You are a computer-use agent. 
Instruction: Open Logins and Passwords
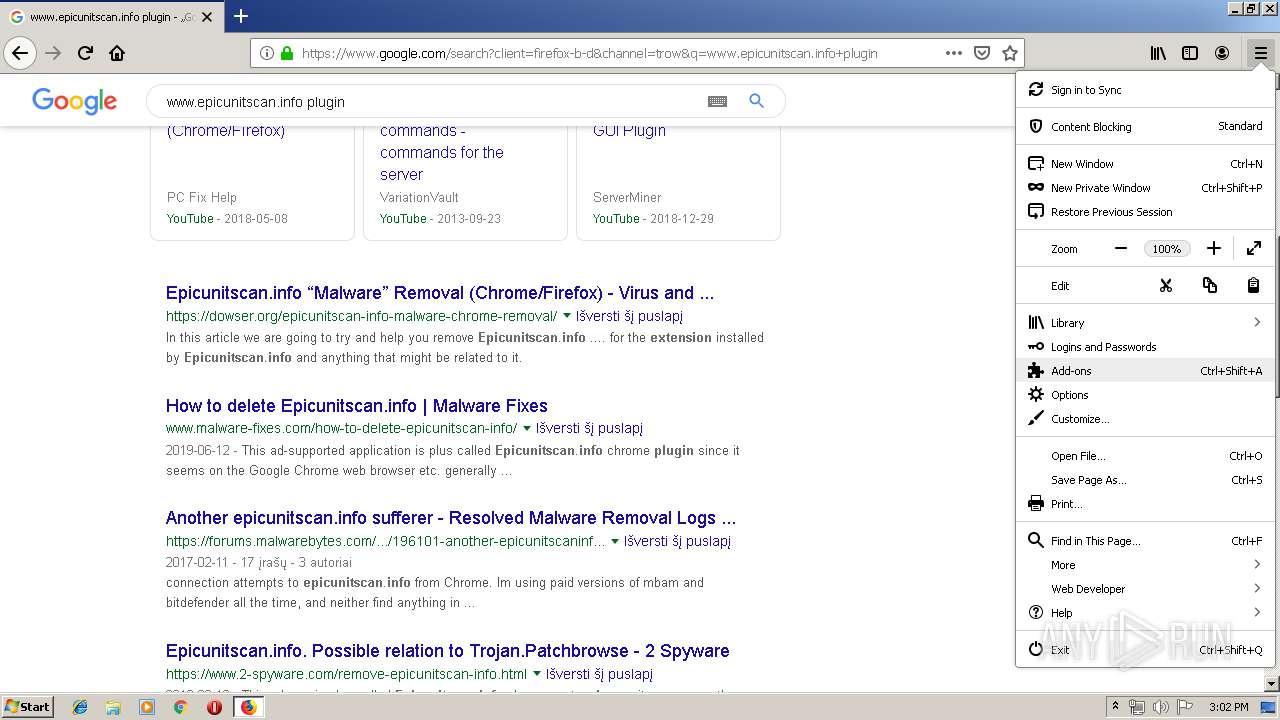[1145, 347]
